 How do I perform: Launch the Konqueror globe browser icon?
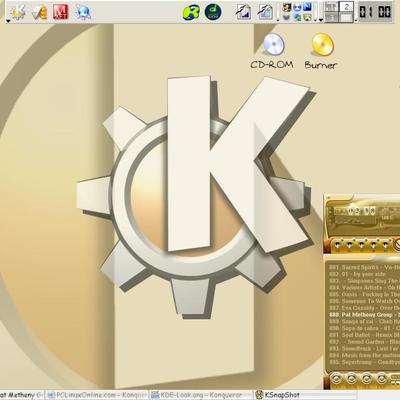[x=82, y=12]
